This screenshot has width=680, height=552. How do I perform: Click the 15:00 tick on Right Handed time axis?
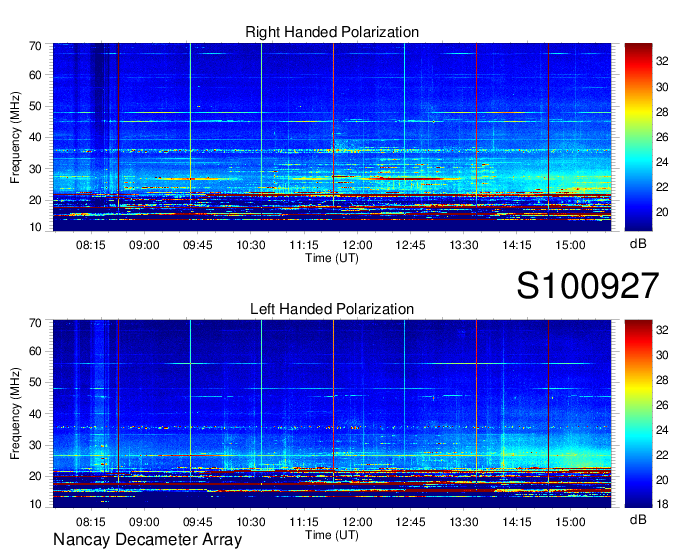(570, 245)
